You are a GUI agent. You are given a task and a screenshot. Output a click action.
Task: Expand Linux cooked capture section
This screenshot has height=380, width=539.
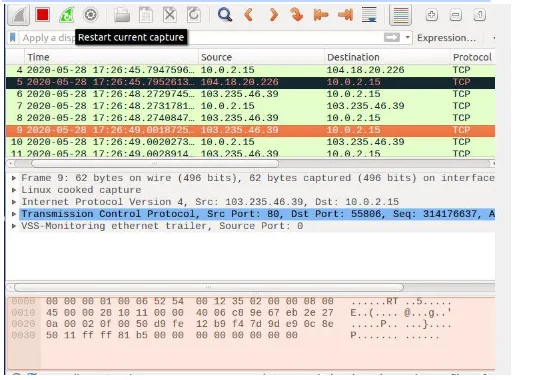[14, 190]
